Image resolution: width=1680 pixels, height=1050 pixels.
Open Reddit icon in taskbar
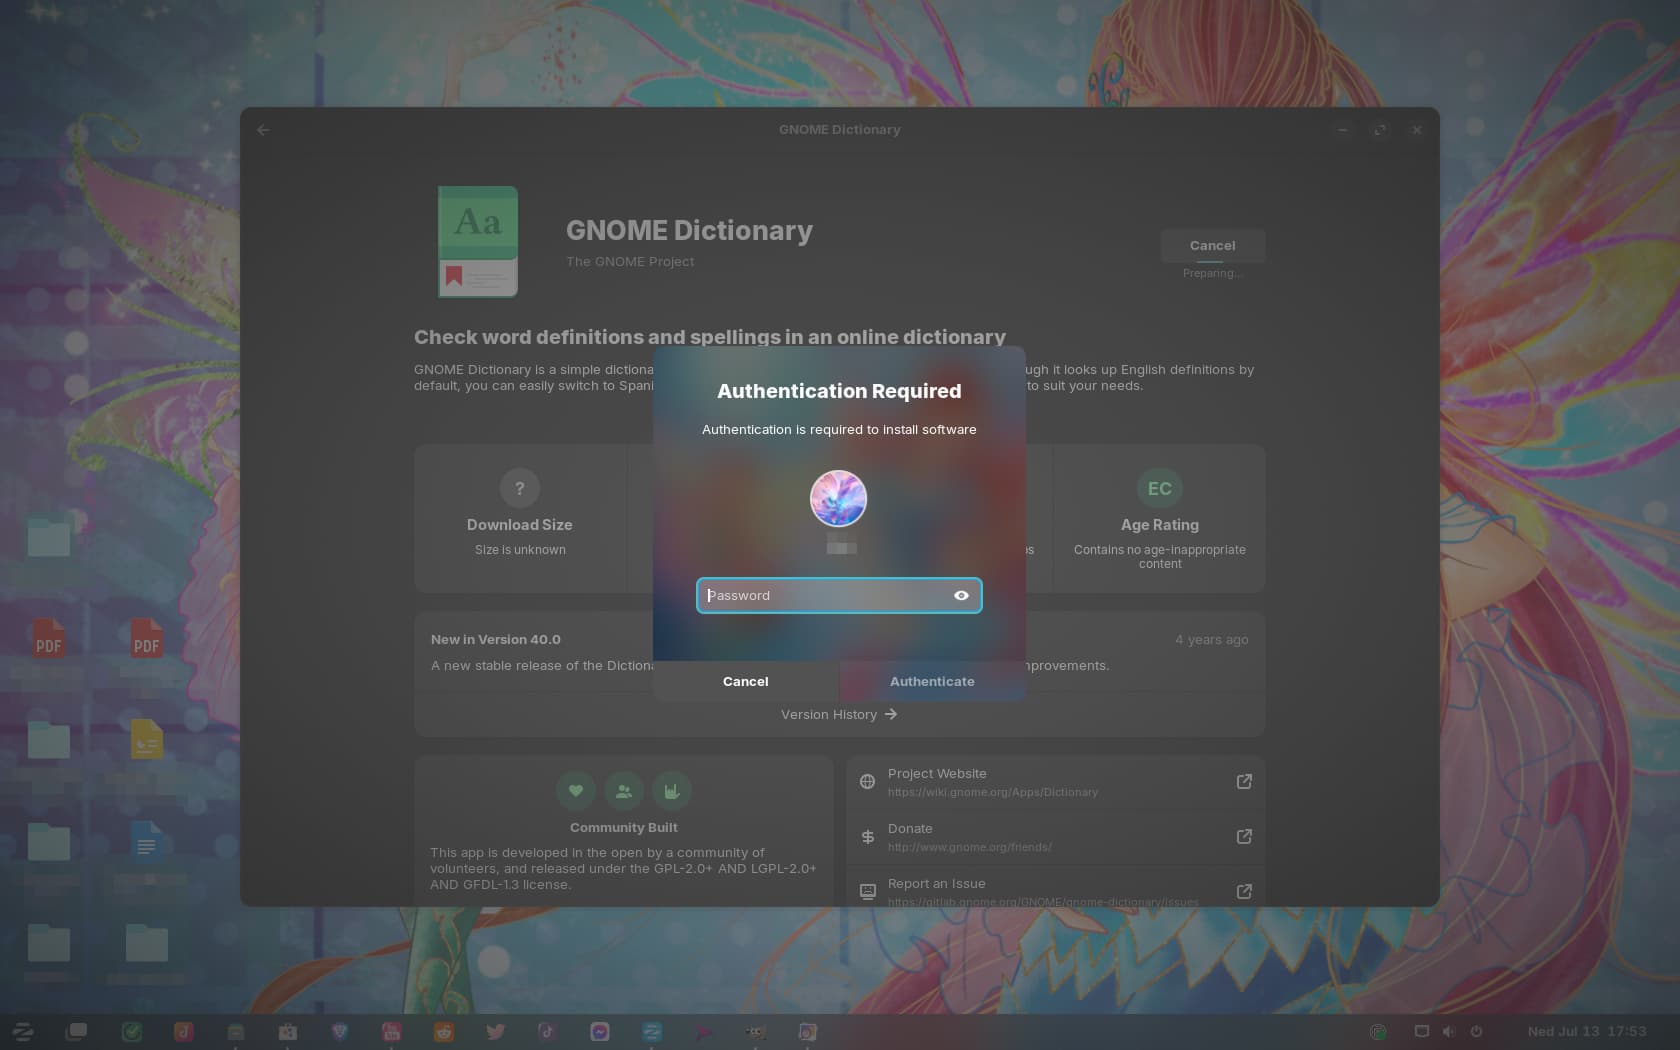[444, 1031]
